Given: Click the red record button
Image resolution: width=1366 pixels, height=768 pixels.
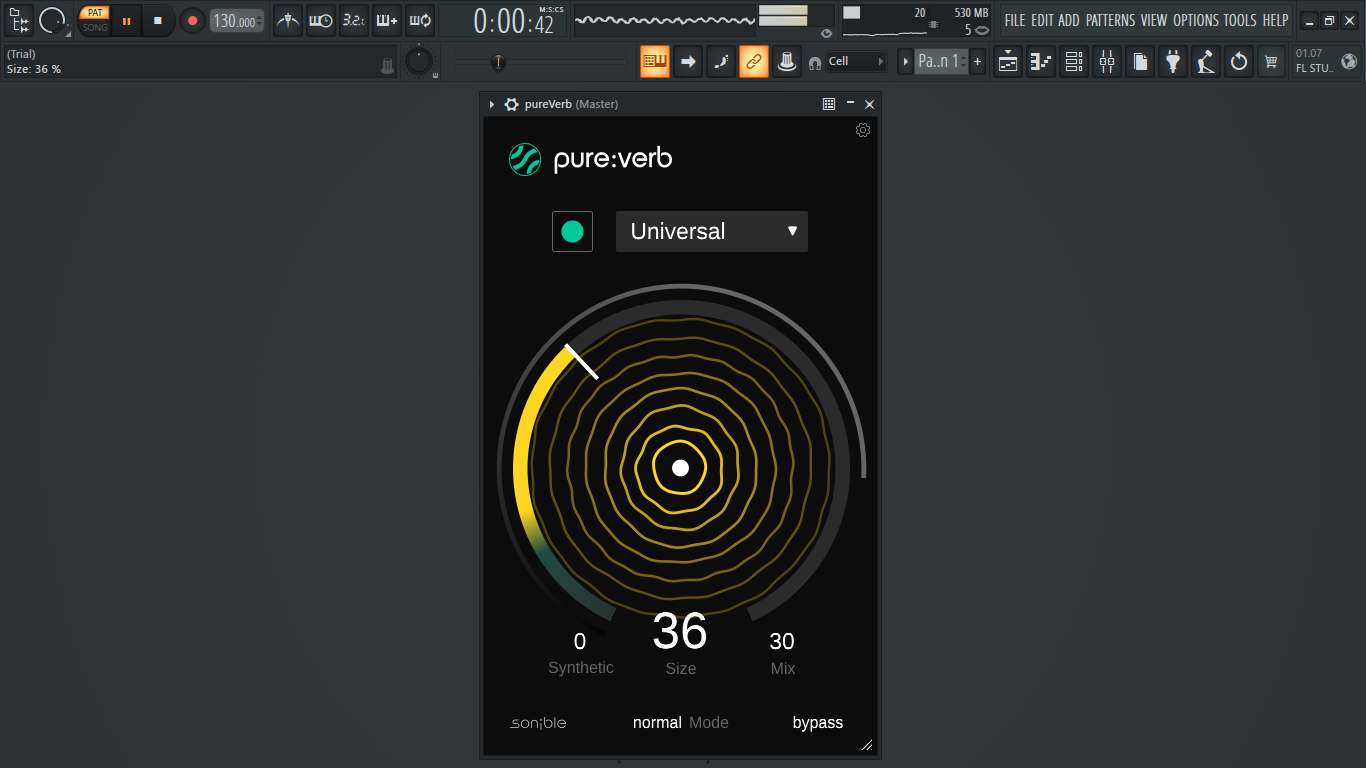Looking at the screenshot, I should [x=192, y=20].
